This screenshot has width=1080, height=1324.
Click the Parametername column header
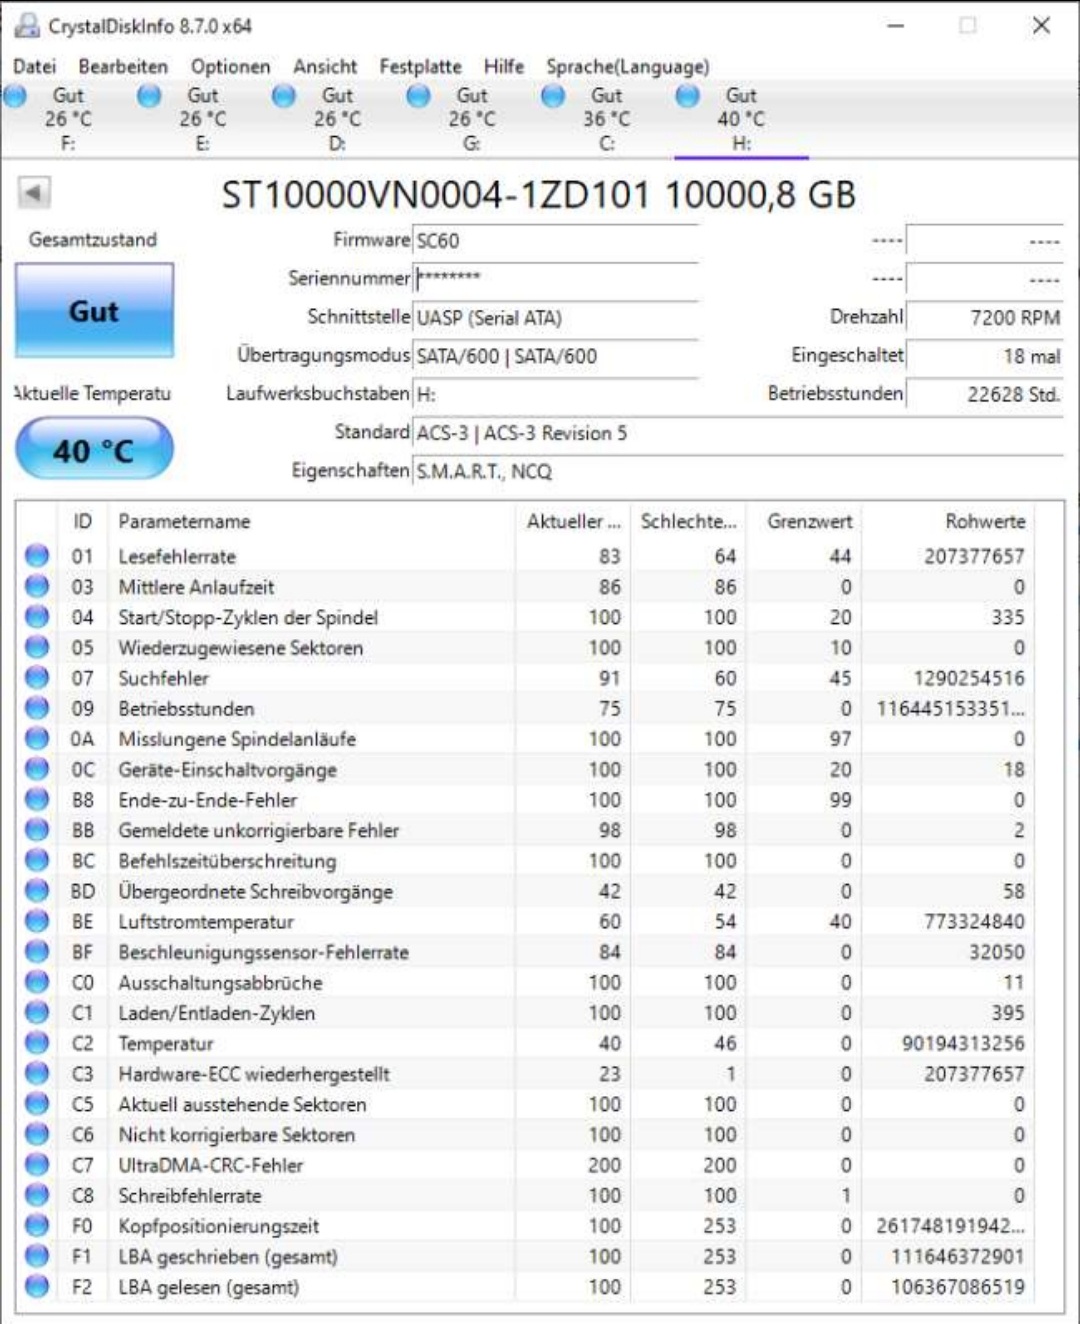[x=311, y=521]
